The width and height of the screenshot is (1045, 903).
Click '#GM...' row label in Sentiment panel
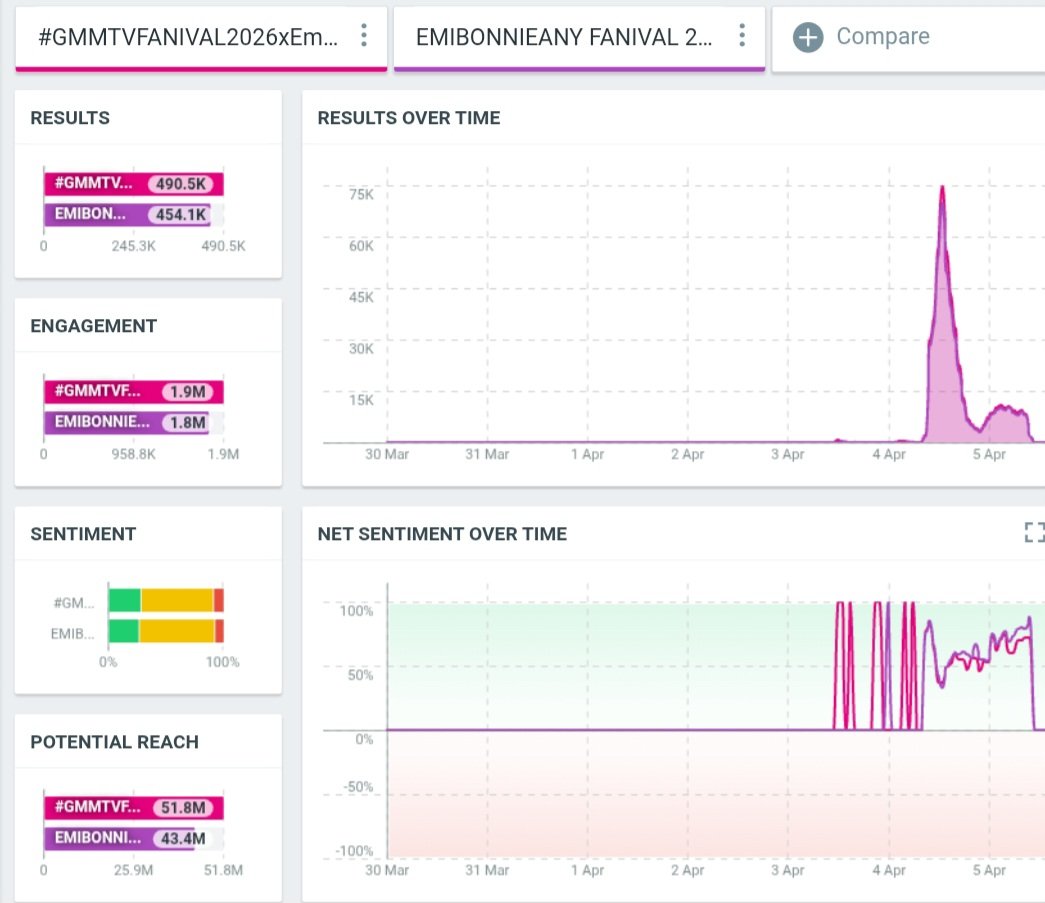74,603
